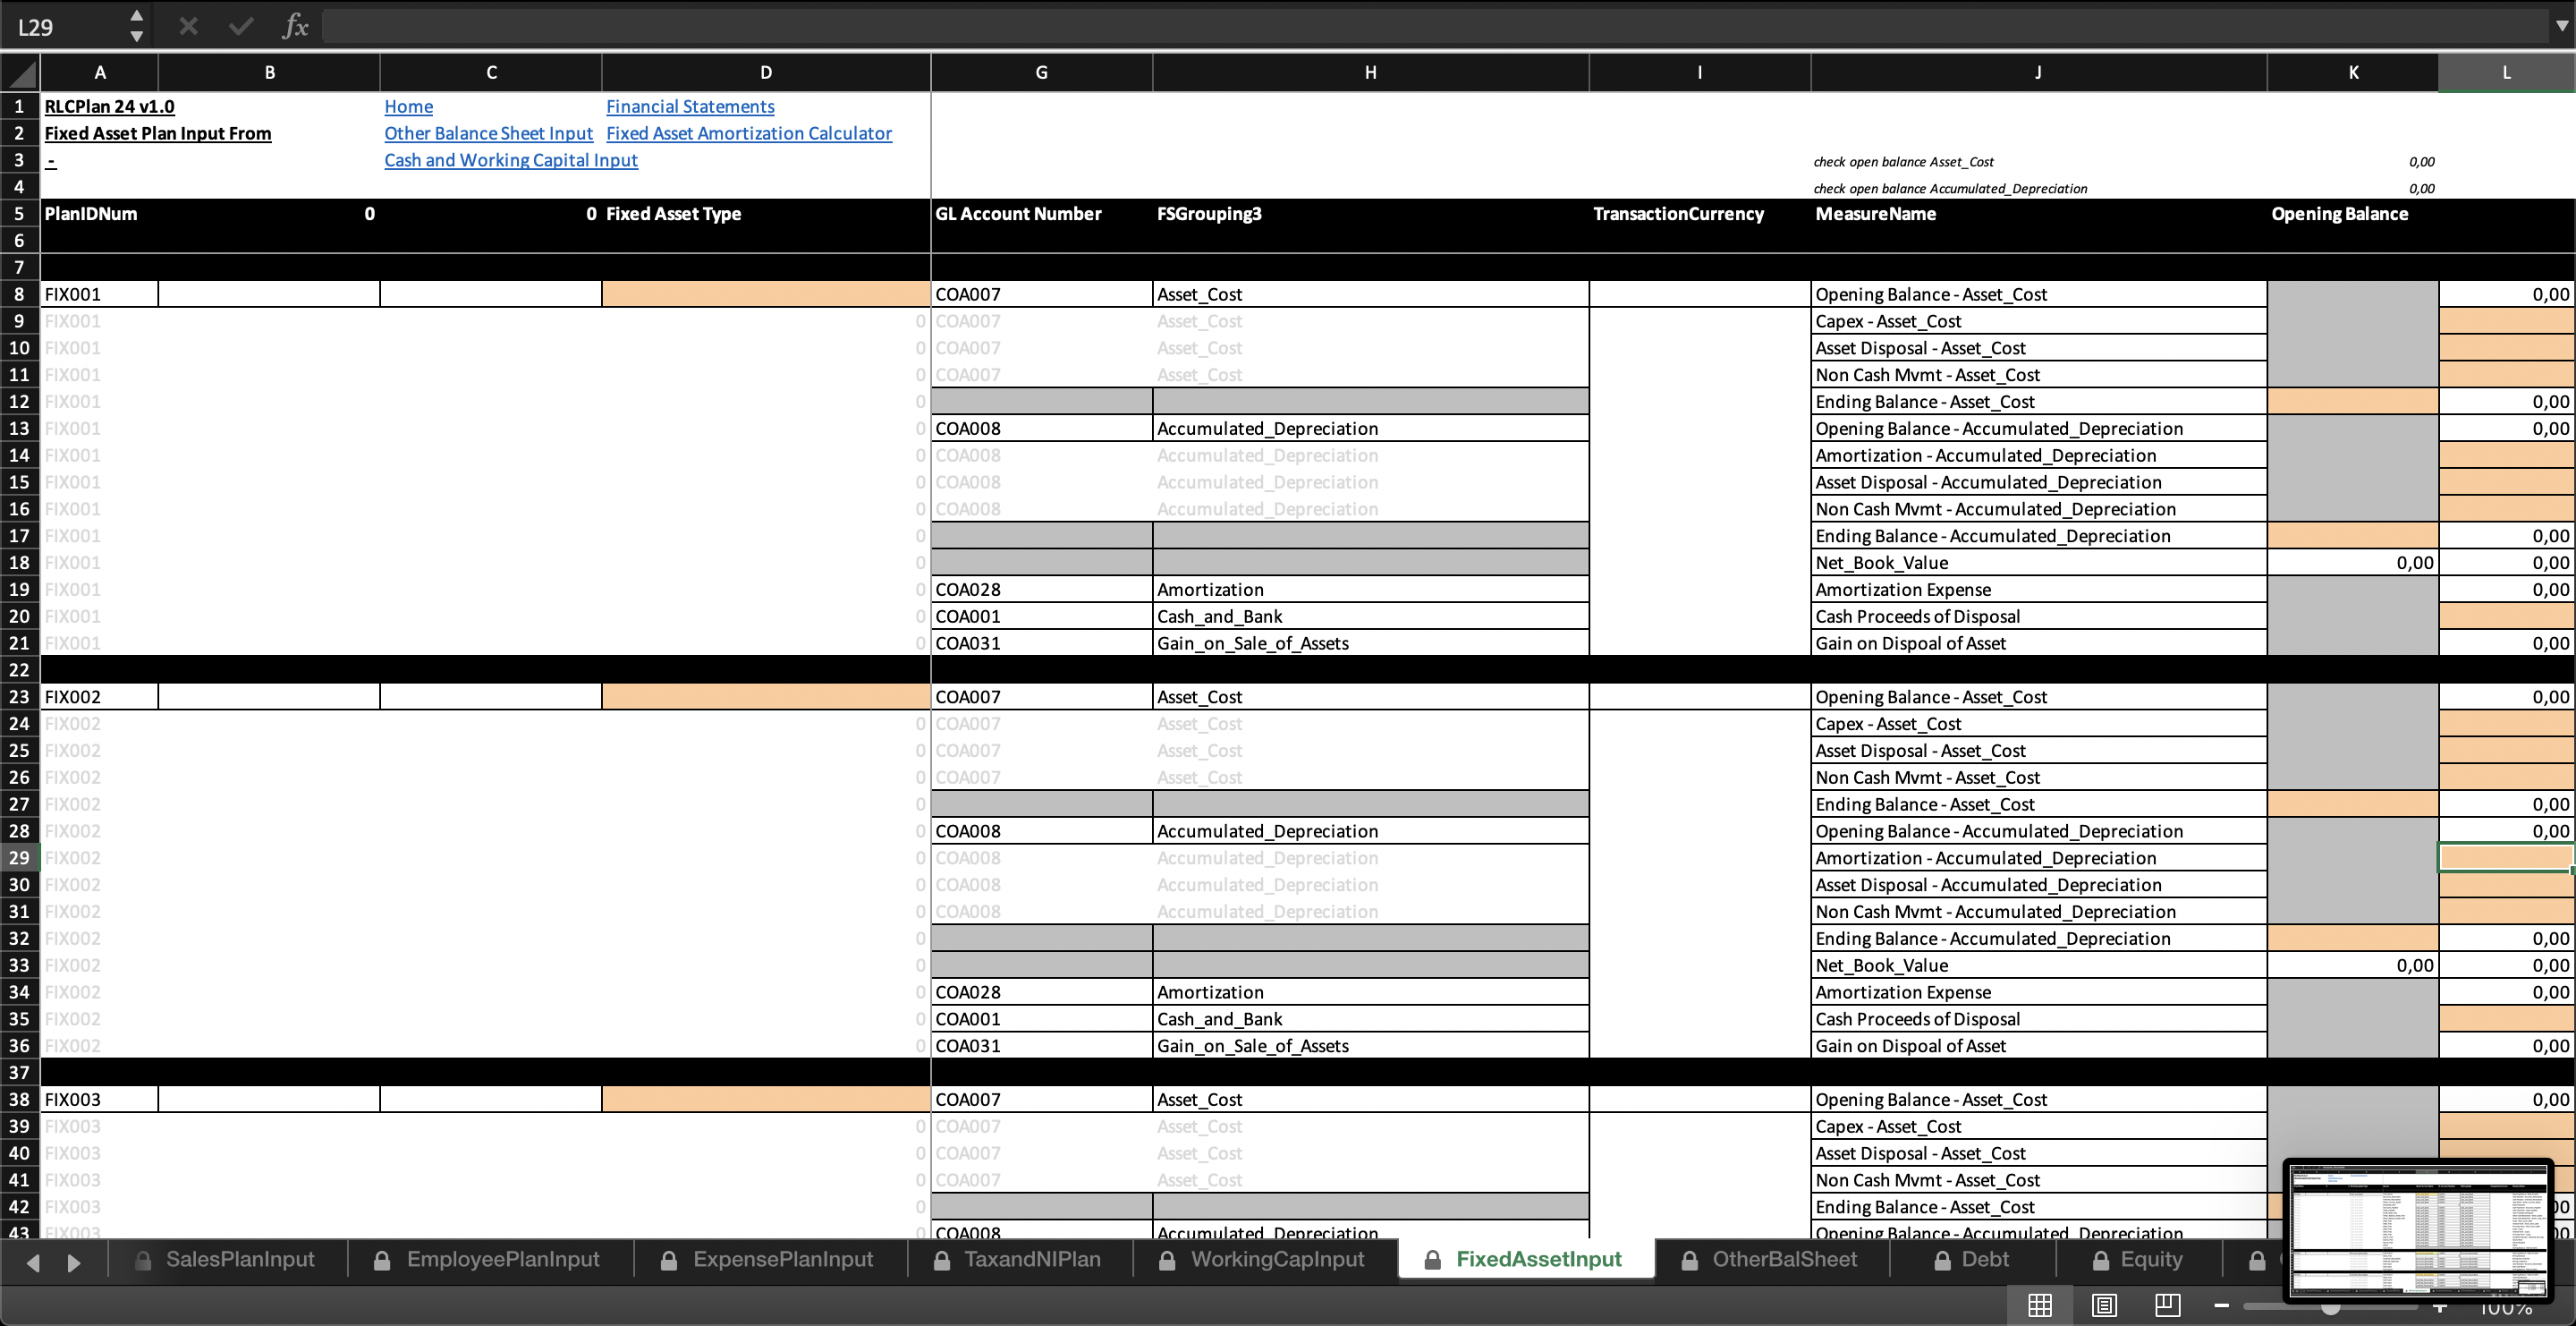Expand the formula bar with the arrow
This screenshot has height=1326, width=2576.
coord(2561,26)
